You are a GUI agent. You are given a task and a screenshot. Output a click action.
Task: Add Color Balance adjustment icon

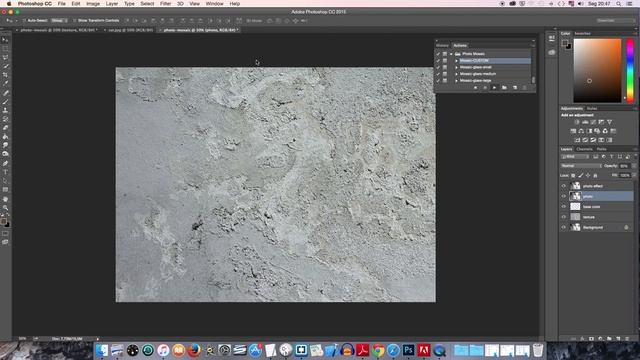(581, 131)
